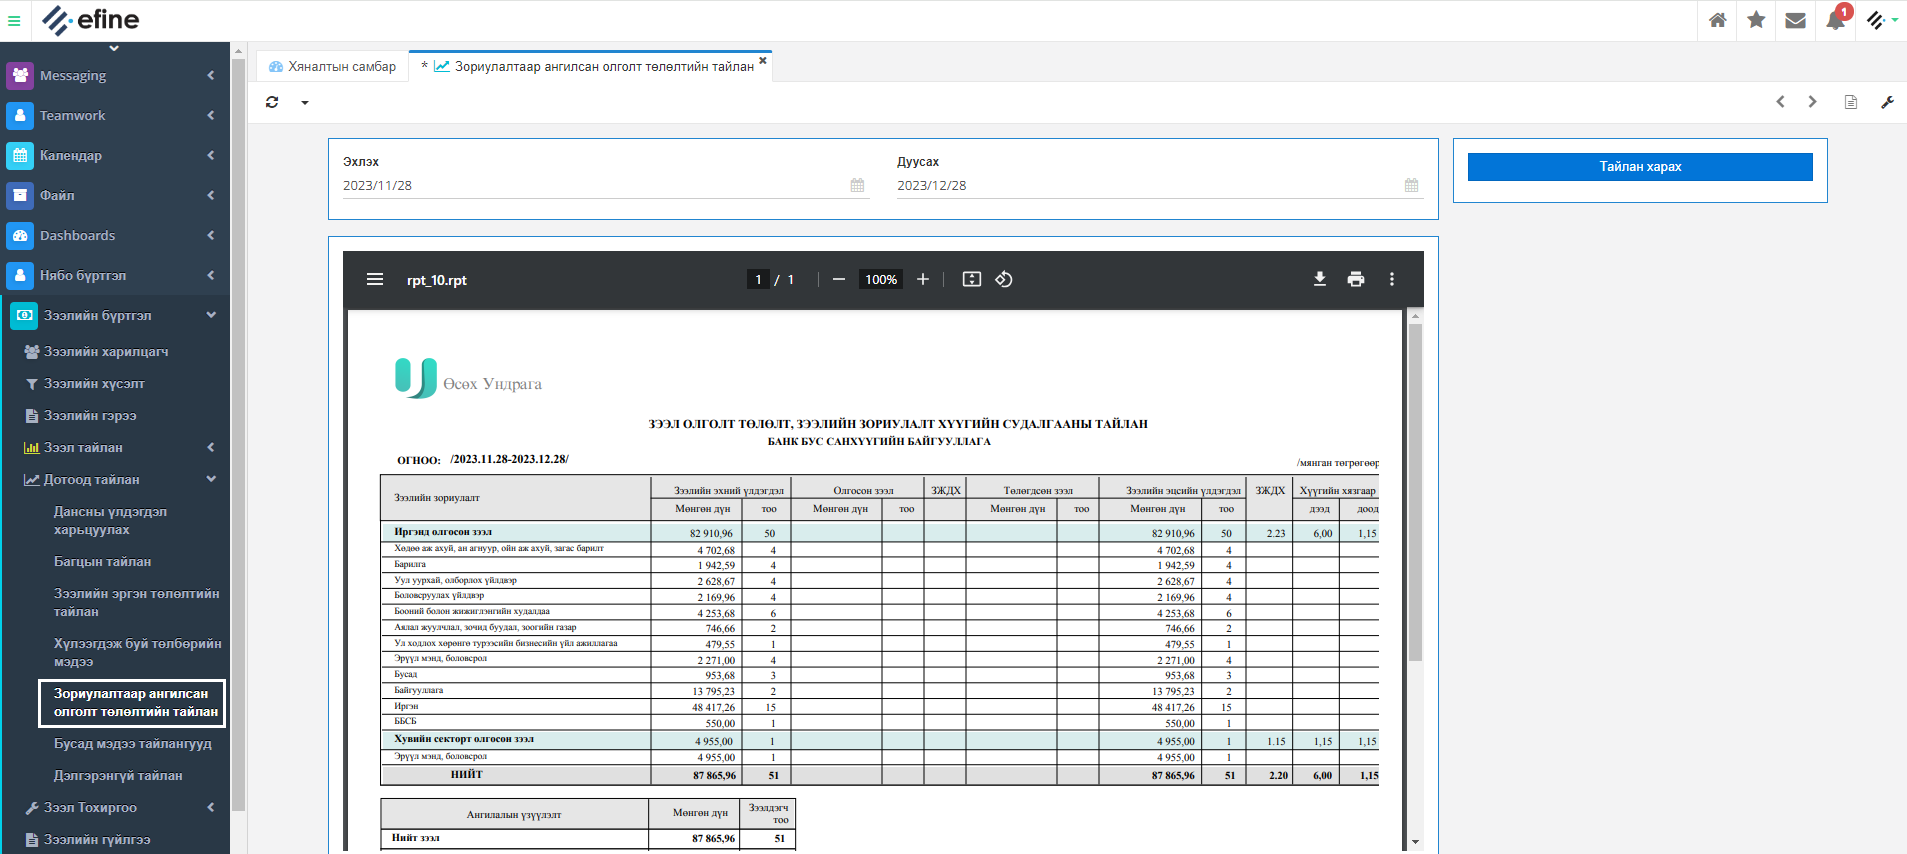Go to next with right chevron

point(1812,102)
